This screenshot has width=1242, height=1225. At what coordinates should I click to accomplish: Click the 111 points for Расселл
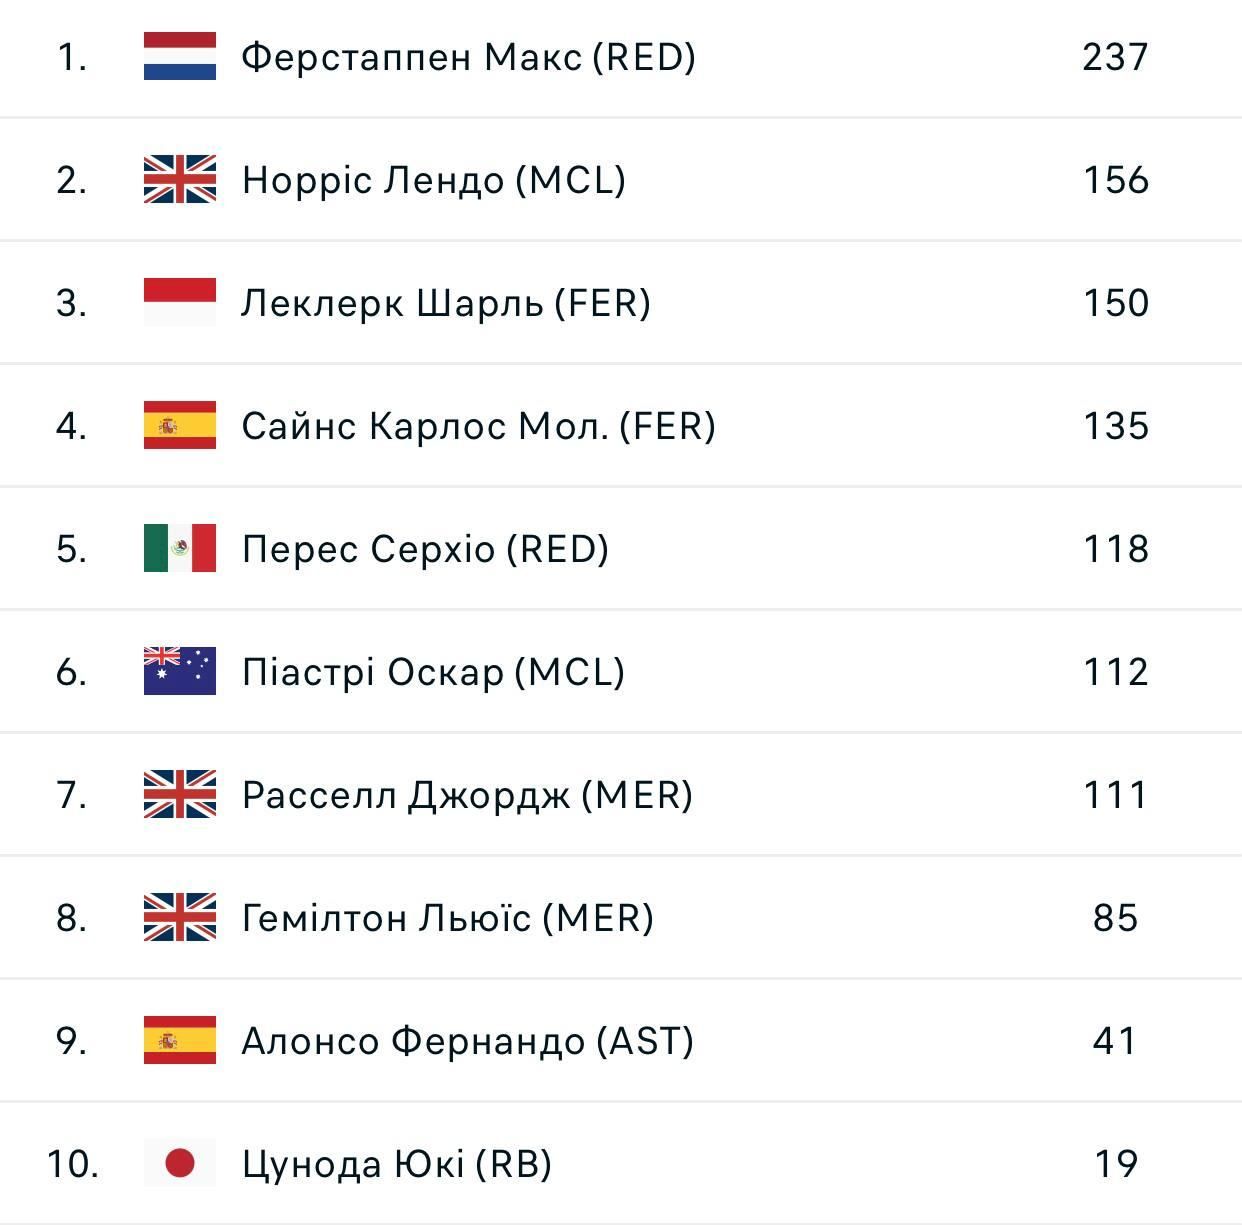click(1116, 795)
